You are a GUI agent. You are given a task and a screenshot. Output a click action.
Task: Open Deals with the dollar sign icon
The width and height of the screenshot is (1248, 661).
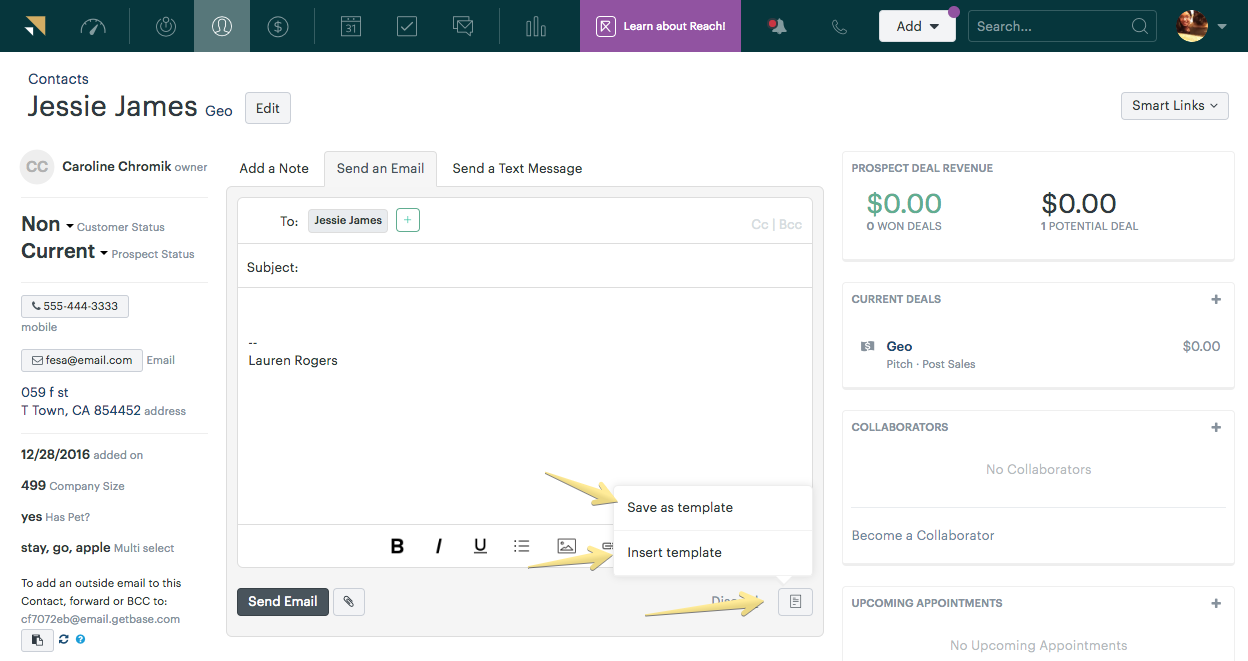tap(278, 25)
